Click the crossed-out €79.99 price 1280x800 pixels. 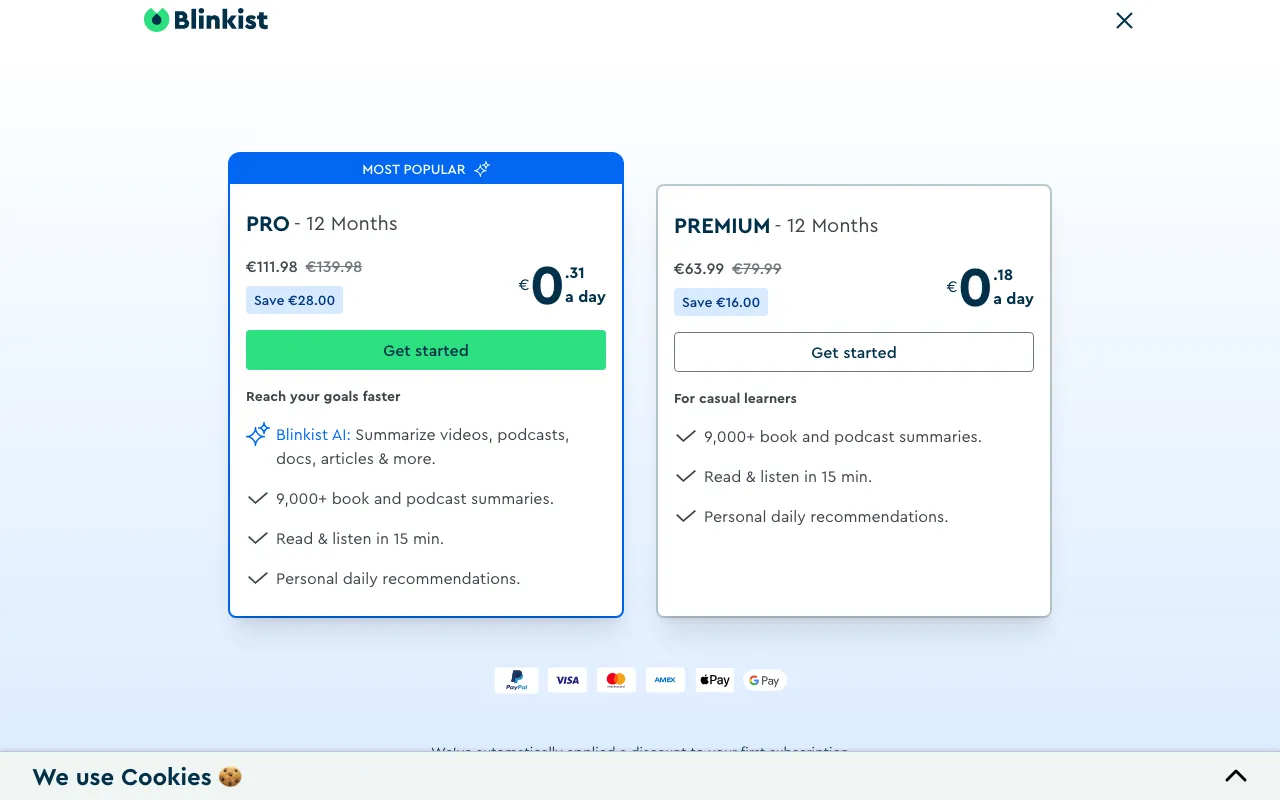pos(757,269)
